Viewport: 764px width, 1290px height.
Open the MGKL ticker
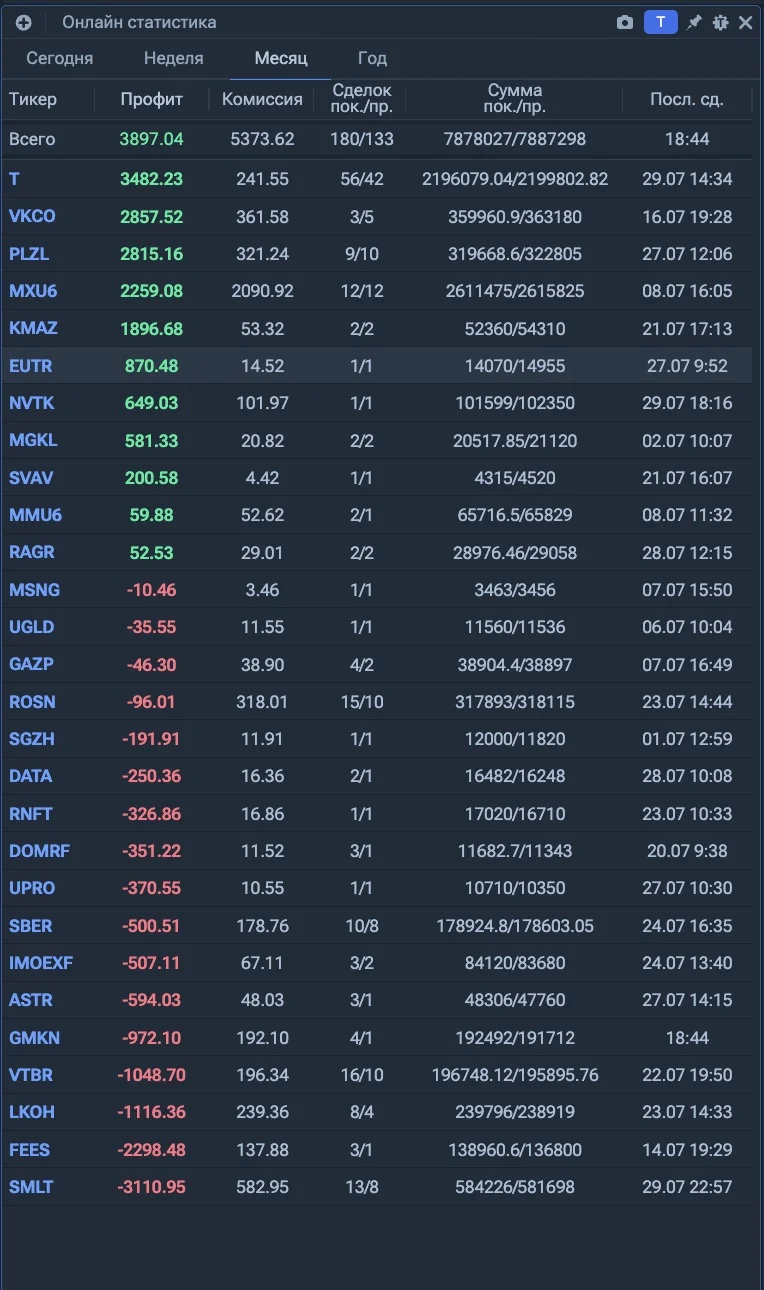pyautogui.click(x=33, y=440)
